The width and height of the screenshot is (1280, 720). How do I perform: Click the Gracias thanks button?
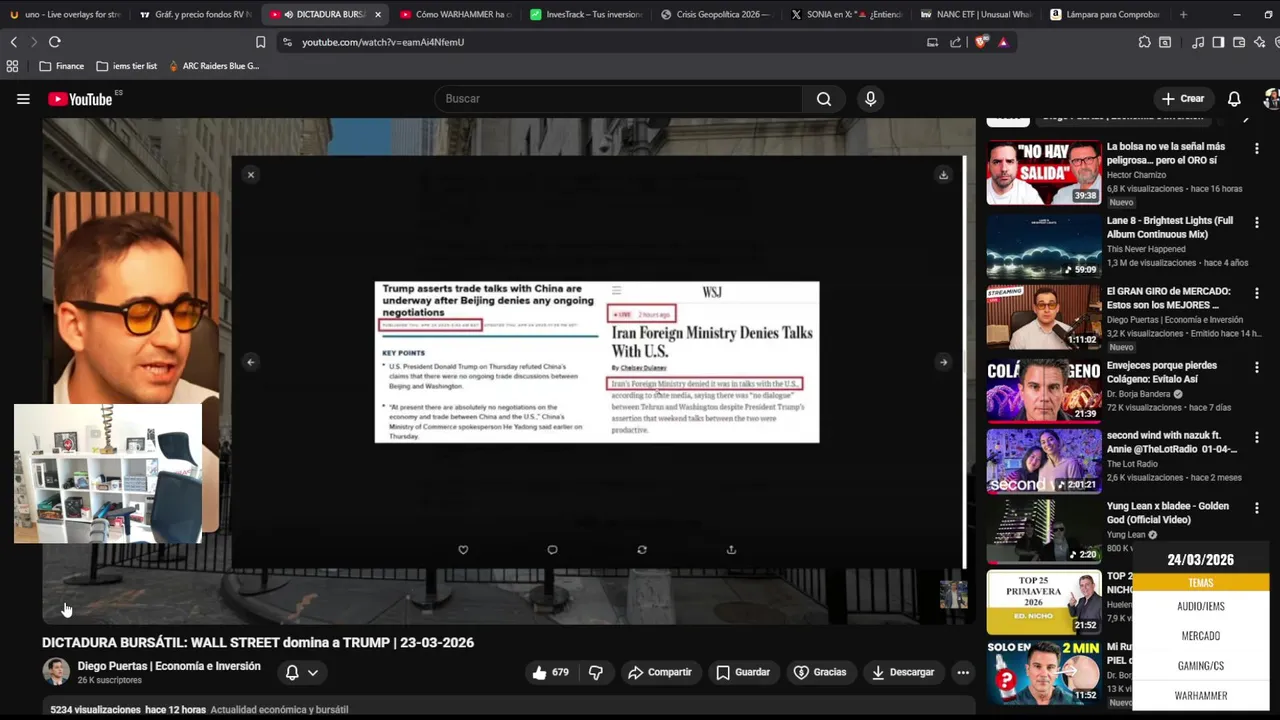pos(820,673)
